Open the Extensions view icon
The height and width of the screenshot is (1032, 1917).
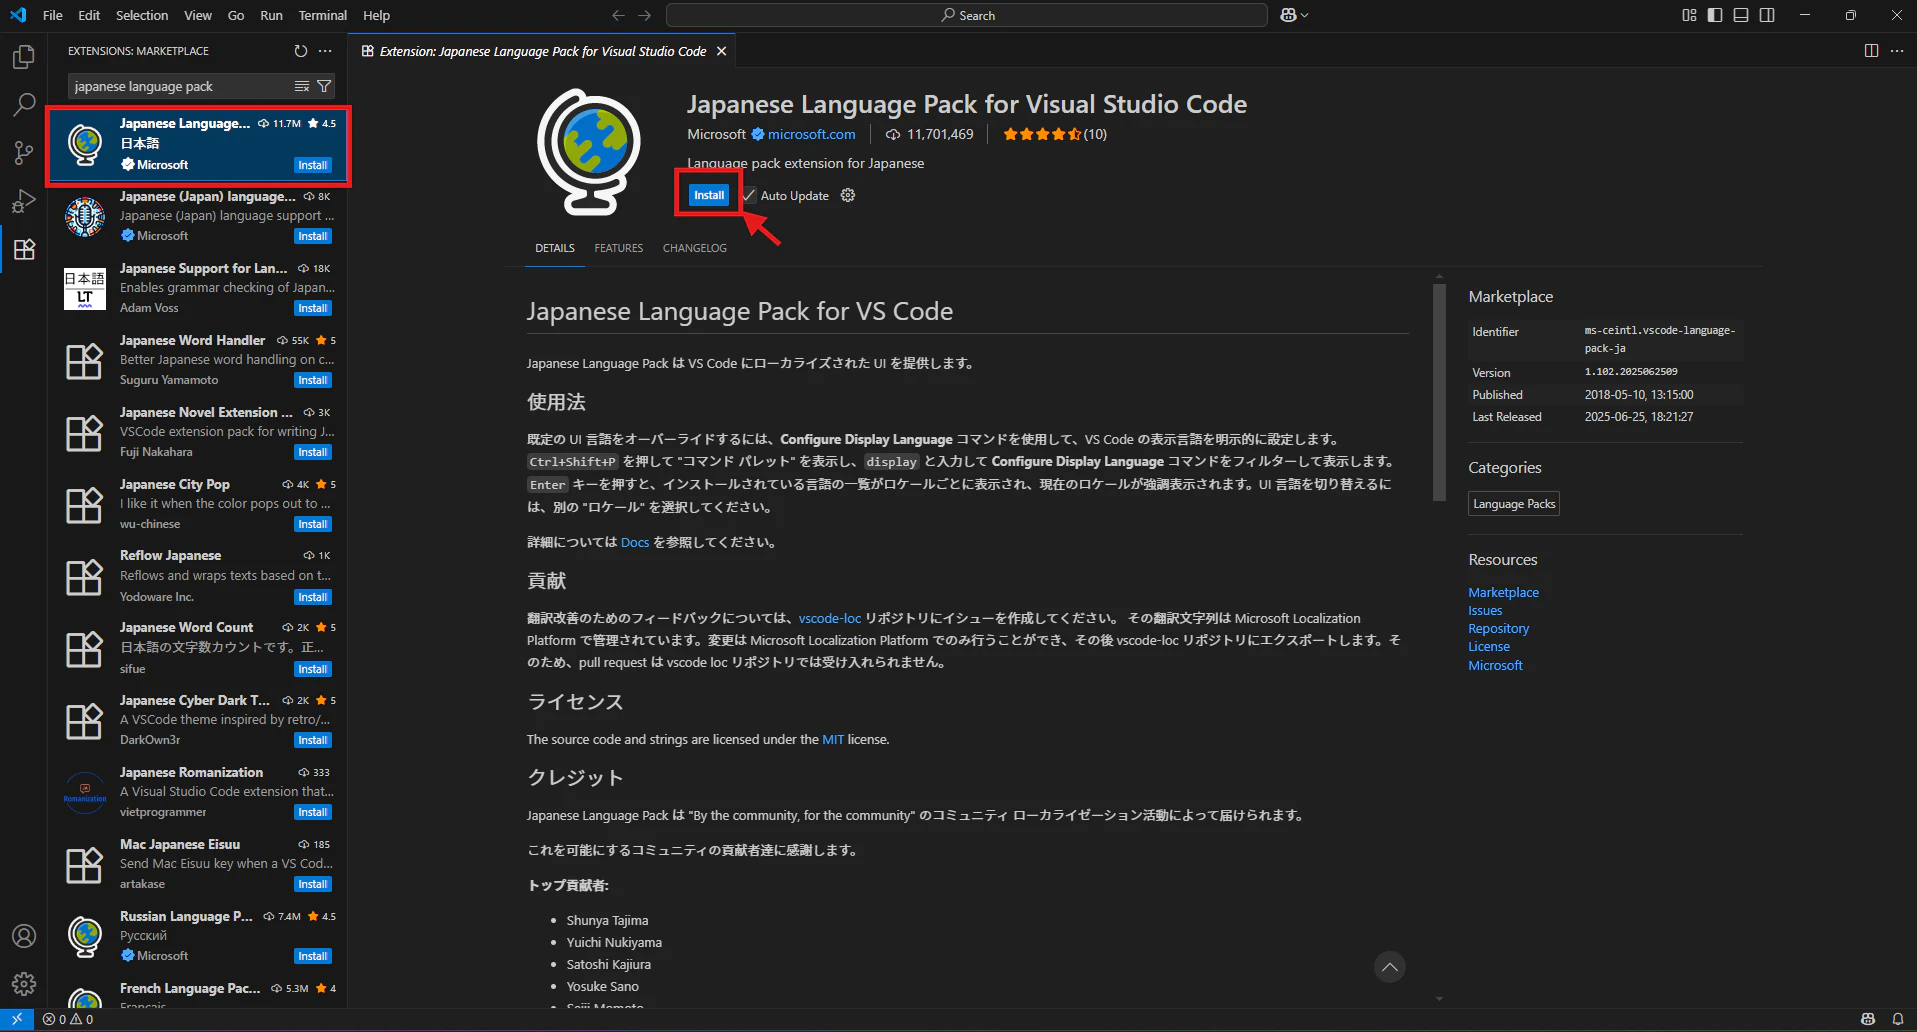pos(24,249)
